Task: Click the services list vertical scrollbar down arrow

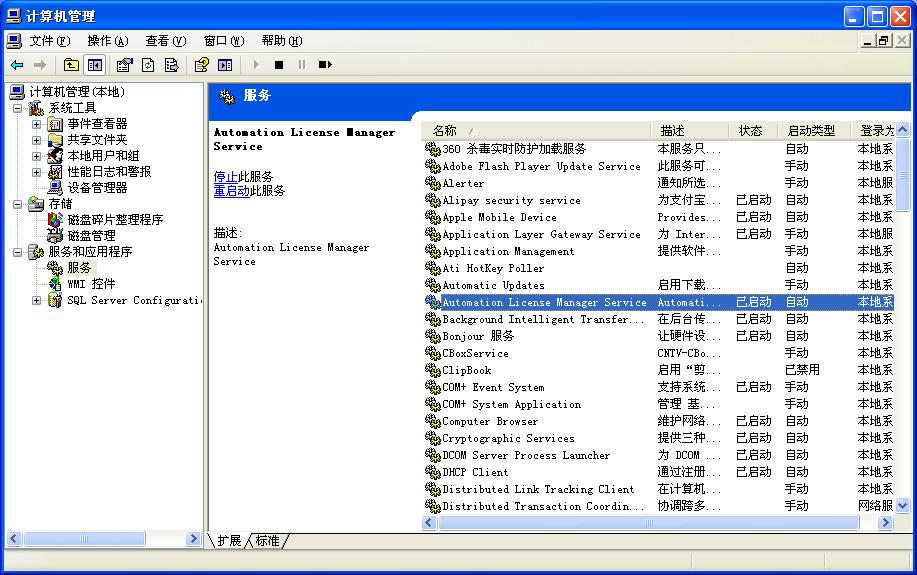Action: coord(903,506)
